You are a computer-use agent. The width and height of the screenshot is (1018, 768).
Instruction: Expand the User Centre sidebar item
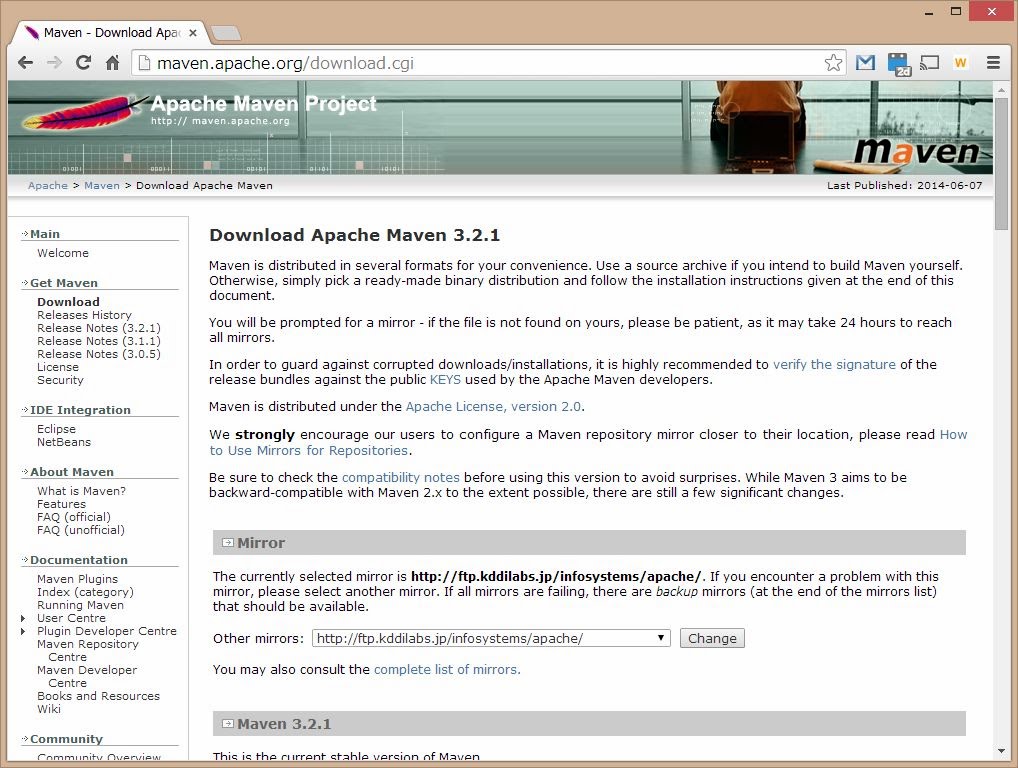[24, 619]
